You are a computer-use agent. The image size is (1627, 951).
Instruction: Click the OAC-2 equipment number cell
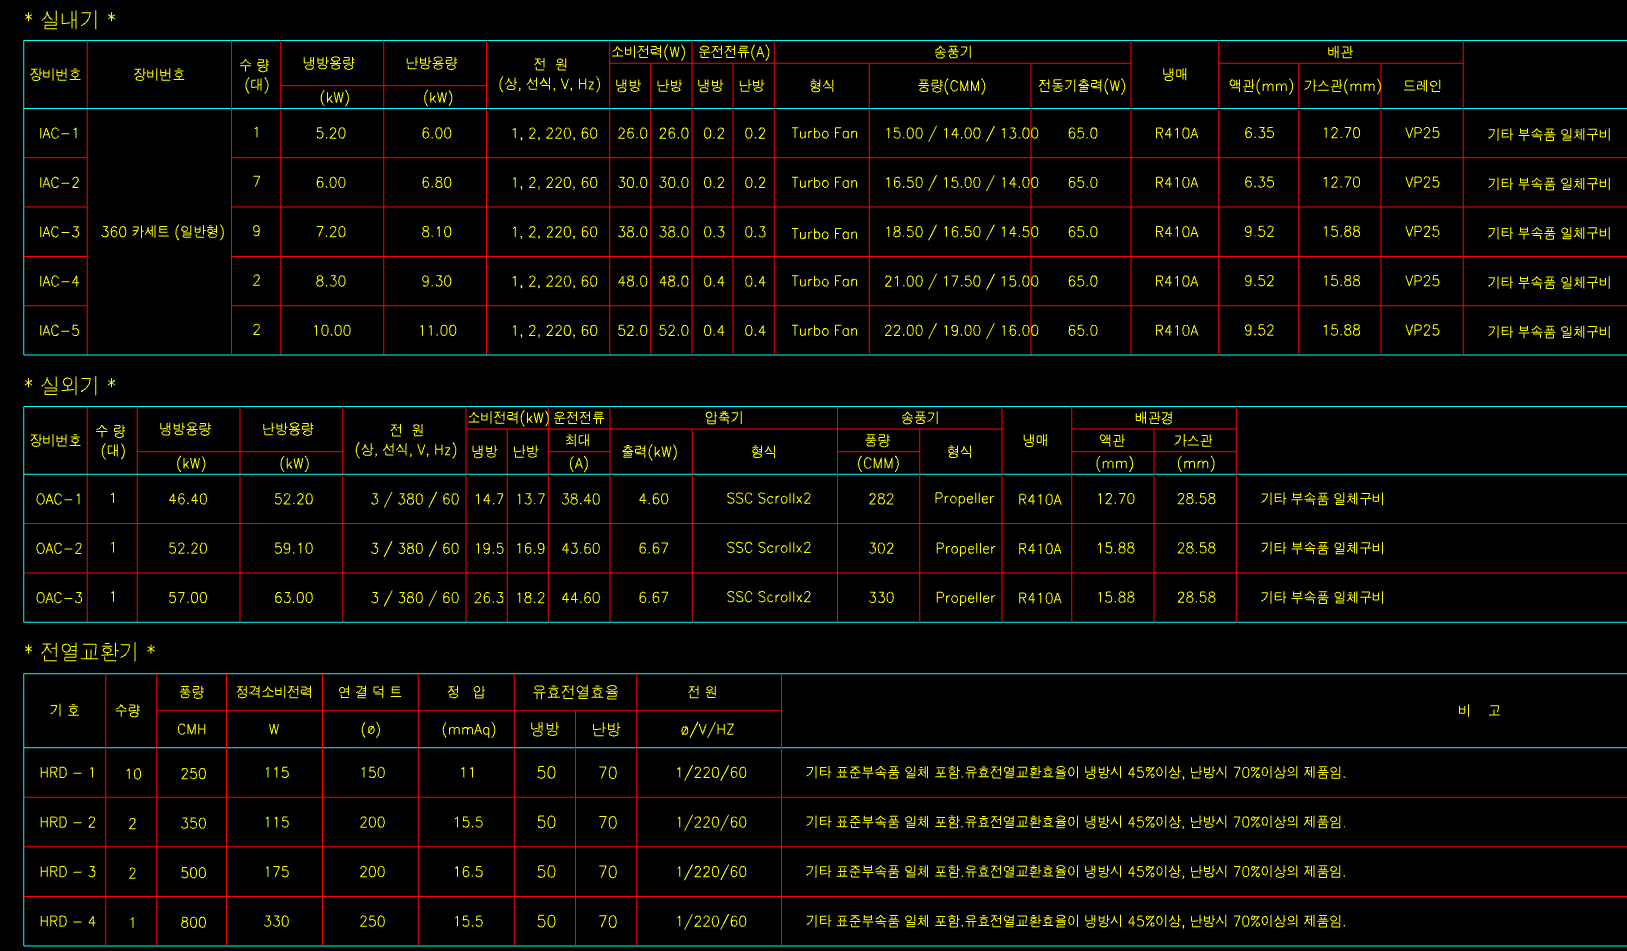point(58,548)
